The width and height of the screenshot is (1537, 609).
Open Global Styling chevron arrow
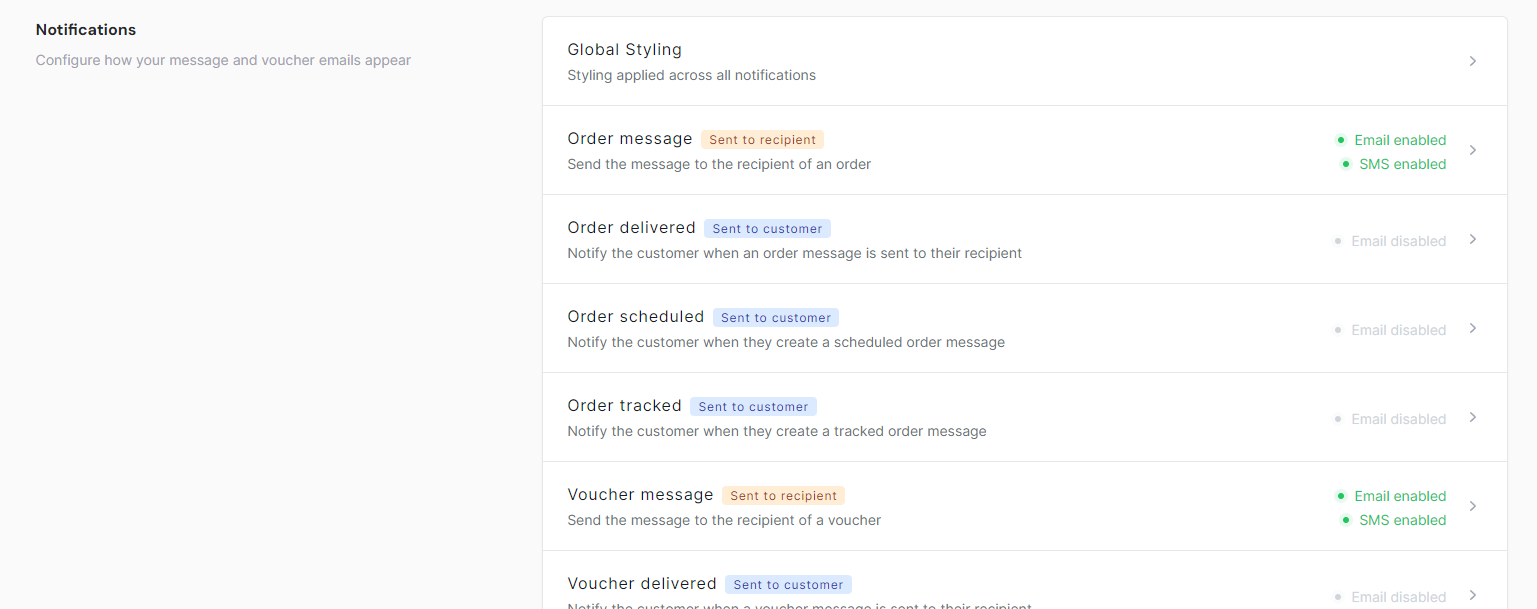[x=1473, y=61]
